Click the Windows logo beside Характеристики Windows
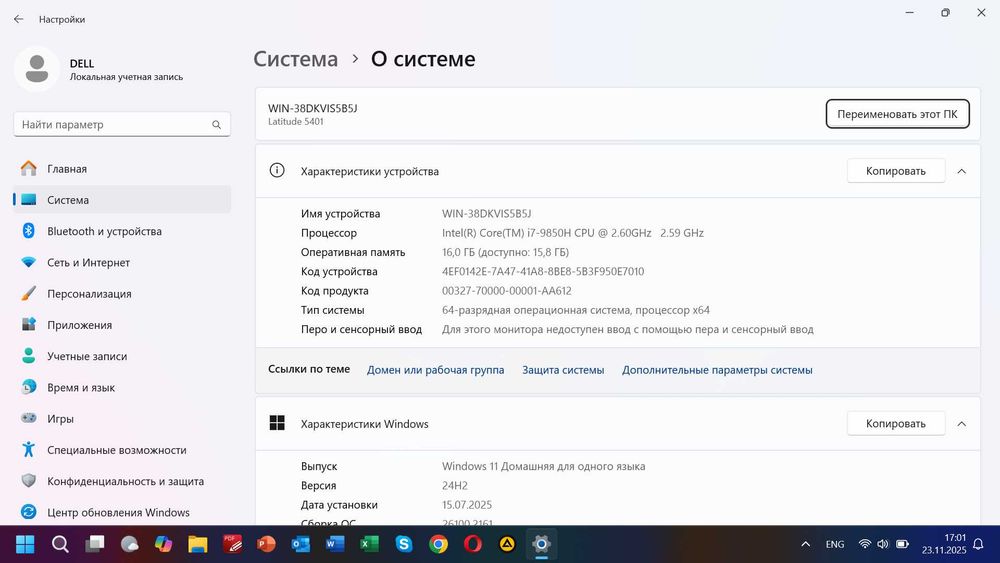This screenshot has width=1000, height=563. tap(277, 423)
